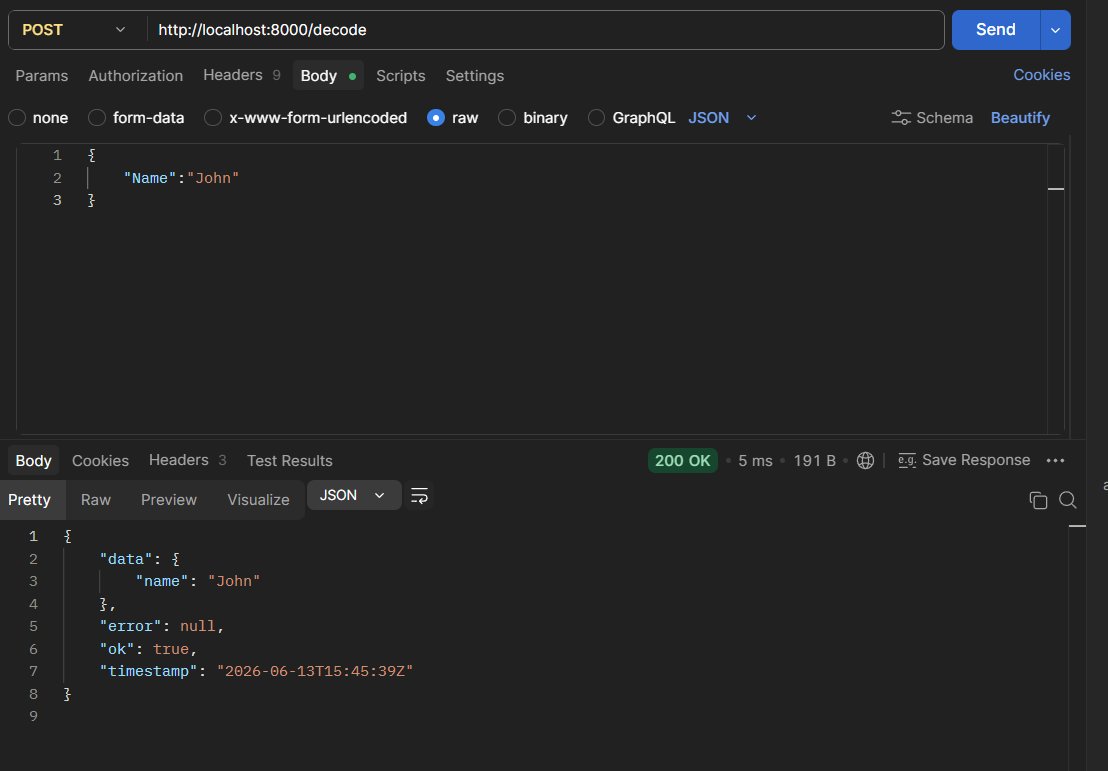Click the "Name" key in request body
The height and width of the screenshot is (771, 1108).
pos(149,178)
